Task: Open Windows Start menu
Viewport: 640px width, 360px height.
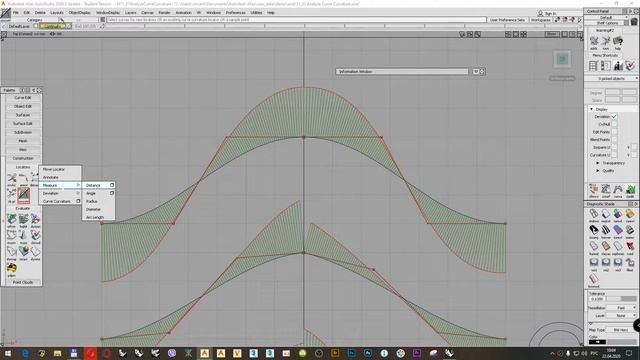Action: pyautogui.click(x=8, y=353)
